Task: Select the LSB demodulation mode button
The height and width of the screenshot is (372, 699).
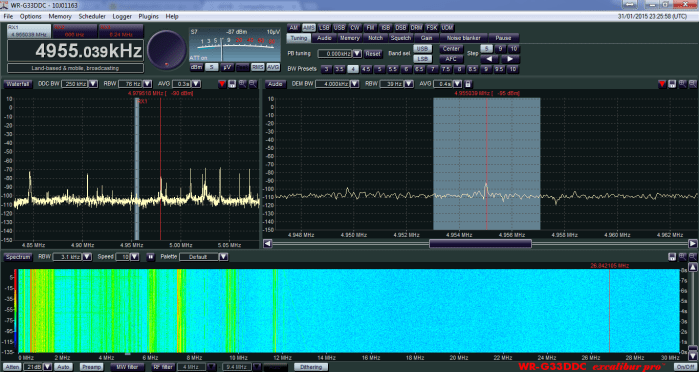Action: tap(324, 28)
